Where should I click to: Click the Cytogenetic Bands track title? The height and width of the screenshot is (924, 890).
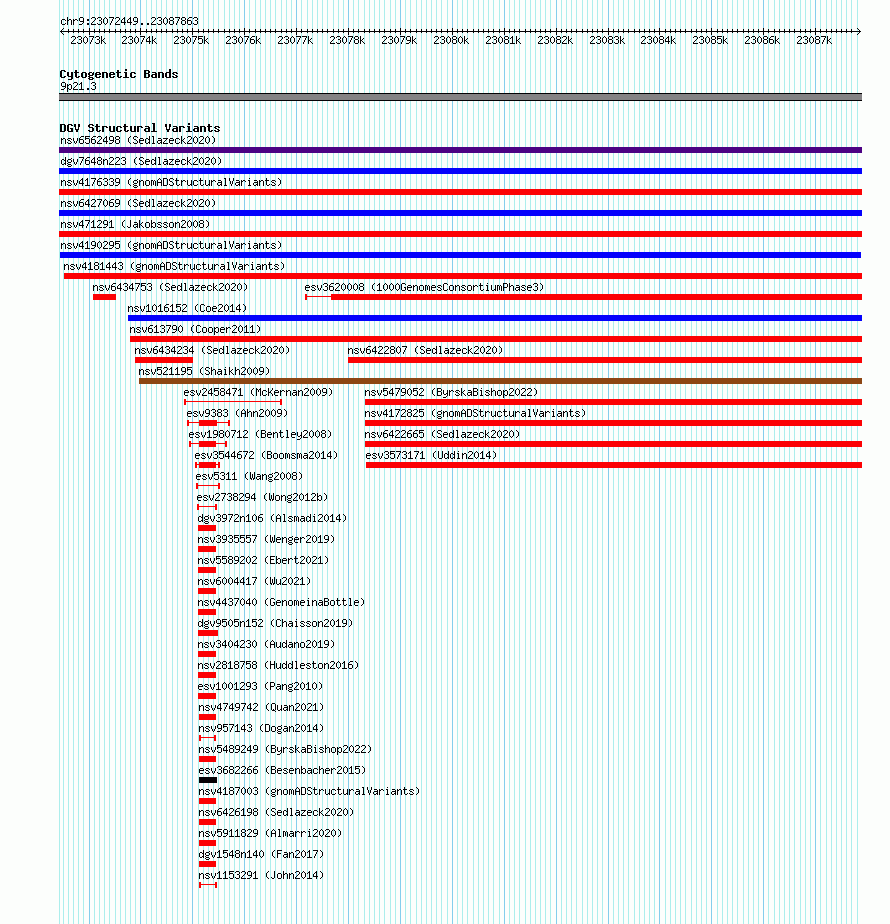tap(118, 74)
